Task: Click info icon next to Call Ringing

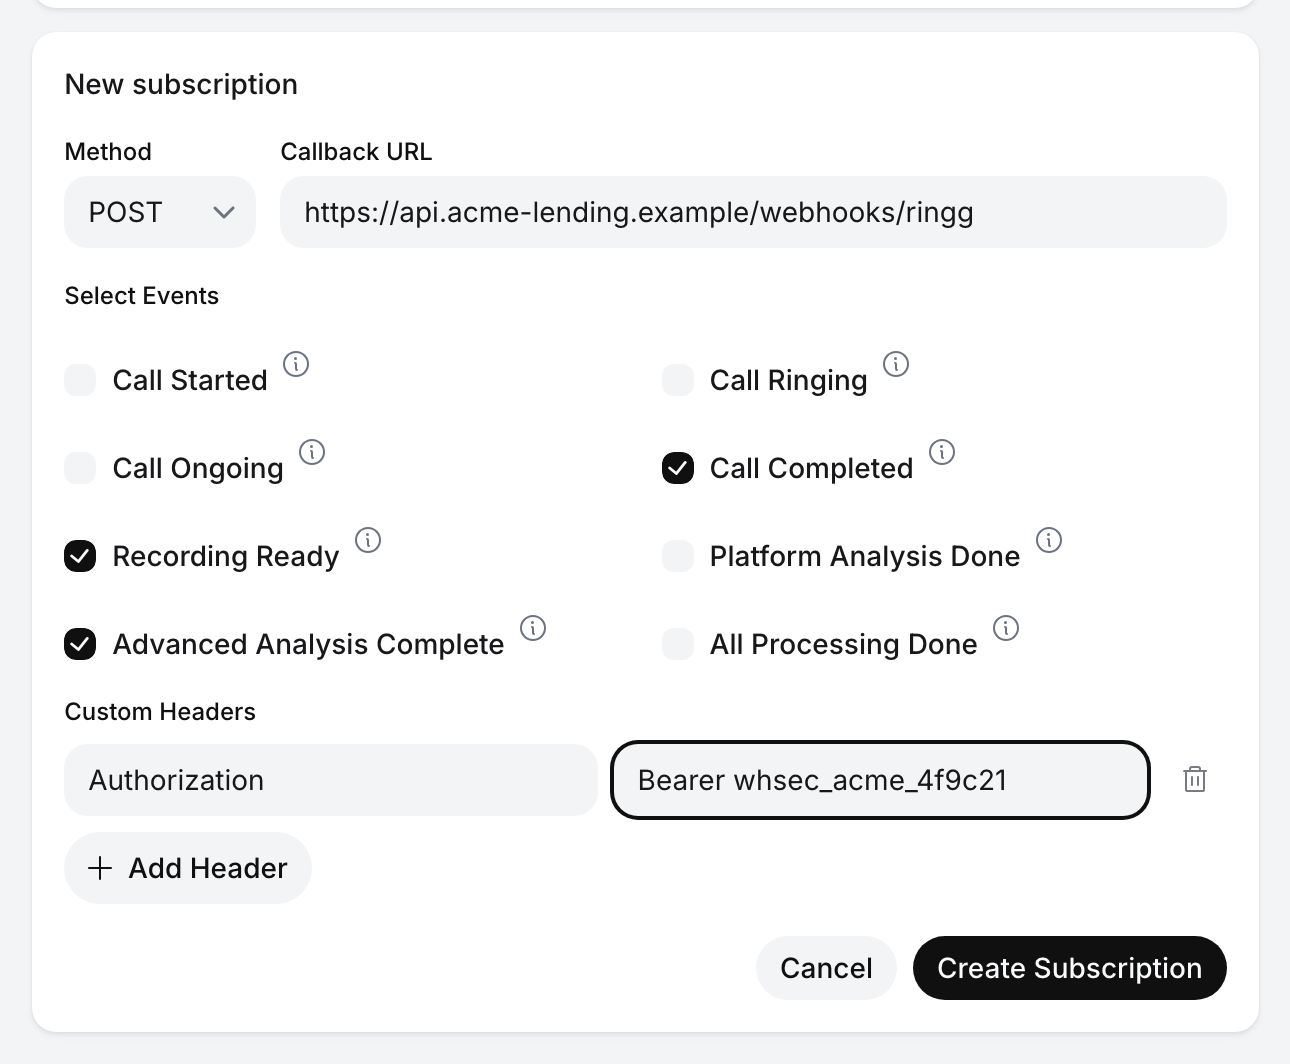Action: [x=896, y=364]
